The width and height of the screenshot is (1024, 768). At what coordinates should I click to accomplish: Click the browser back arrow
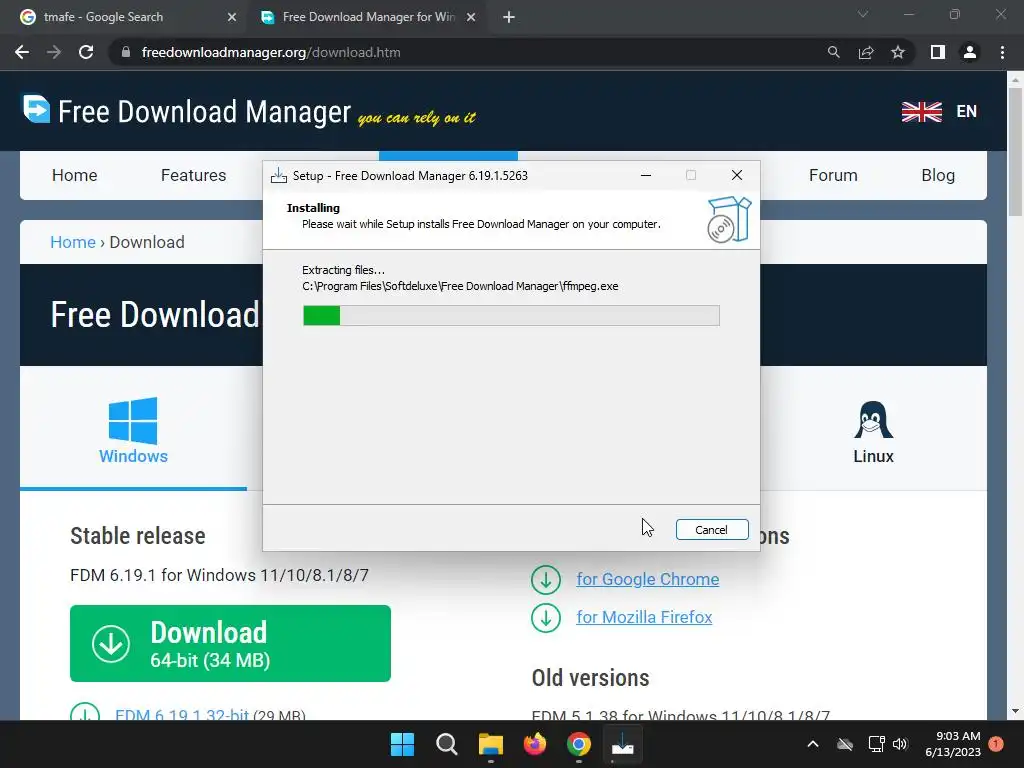pyautogui.click(x=22, y=52)
